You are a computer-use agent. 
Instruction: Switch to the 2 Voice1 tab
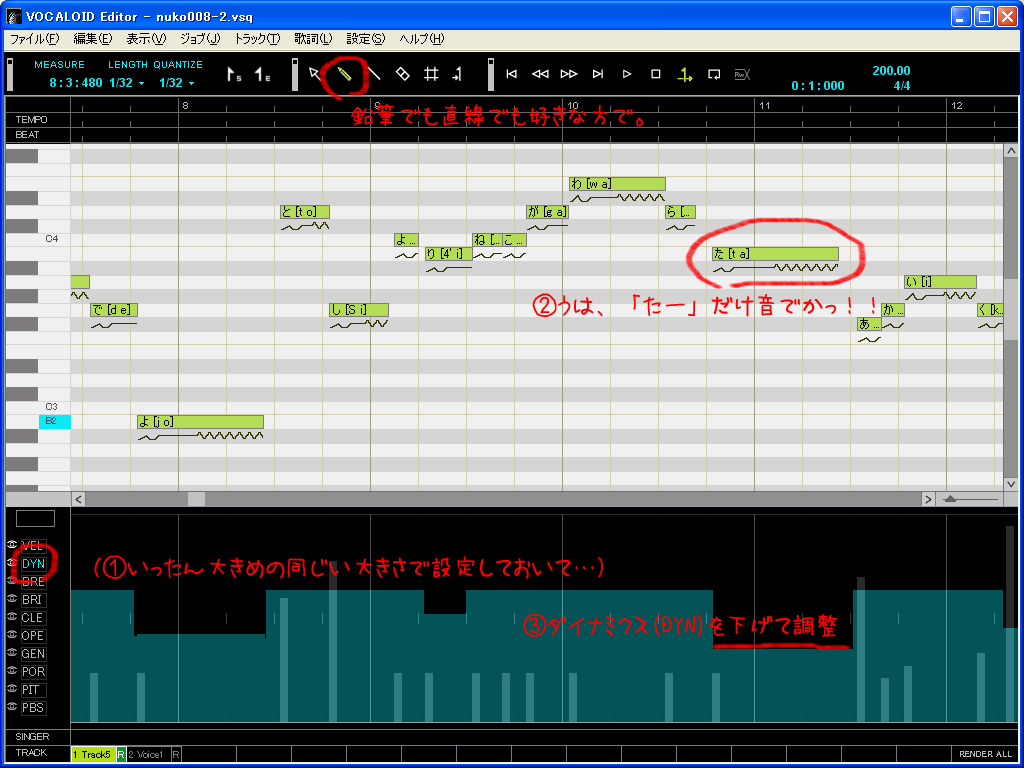point(148,754)
